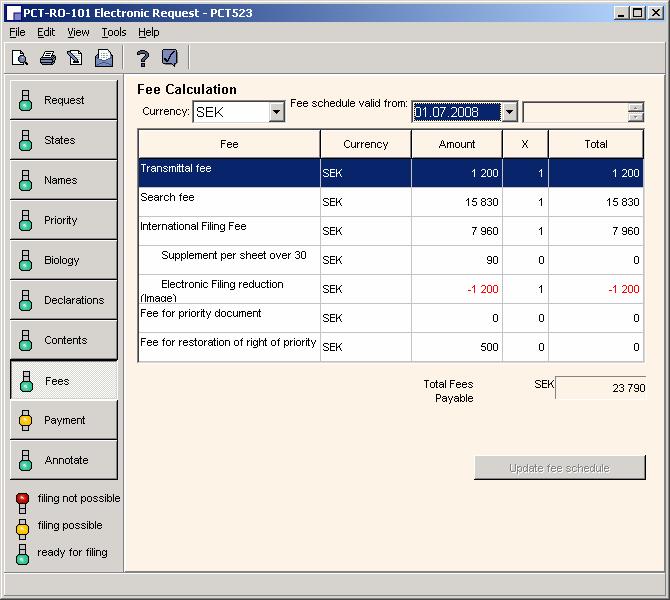Switch to the Priority section
This screenshot has height=600, width=670.
[64, 220]
